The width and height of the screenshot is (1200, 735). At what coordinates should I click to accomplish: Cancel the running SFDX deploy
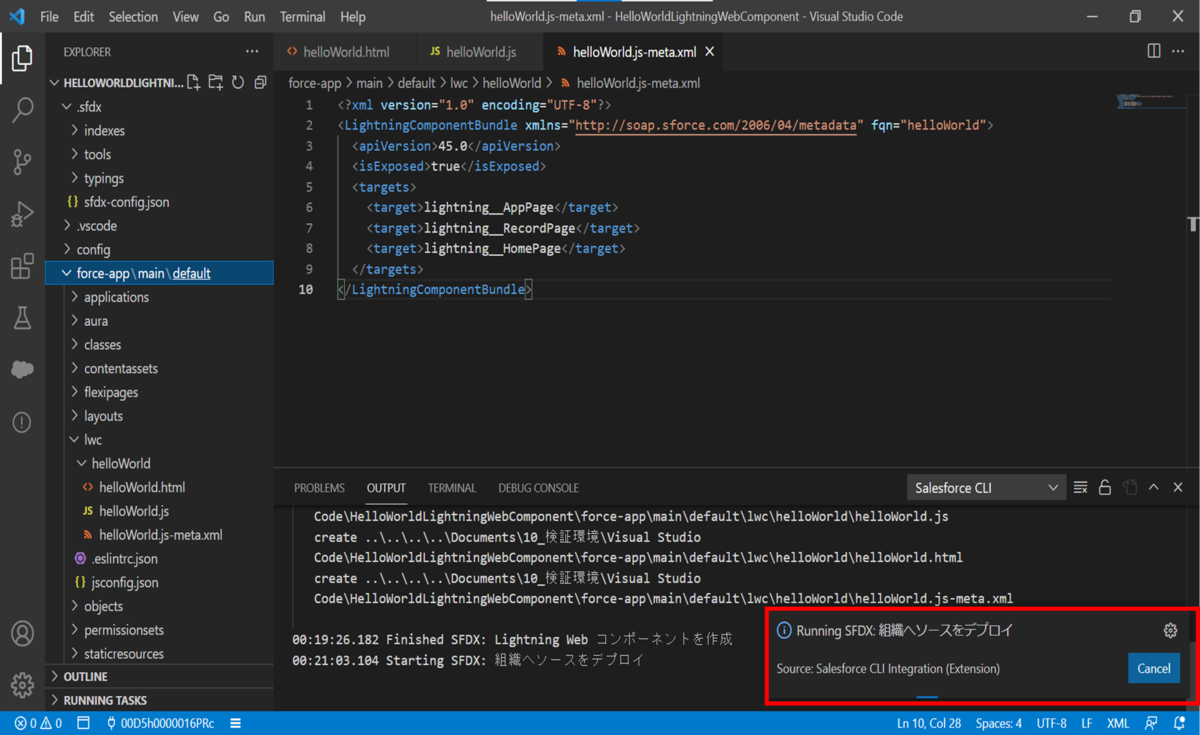click(1153, 668)
